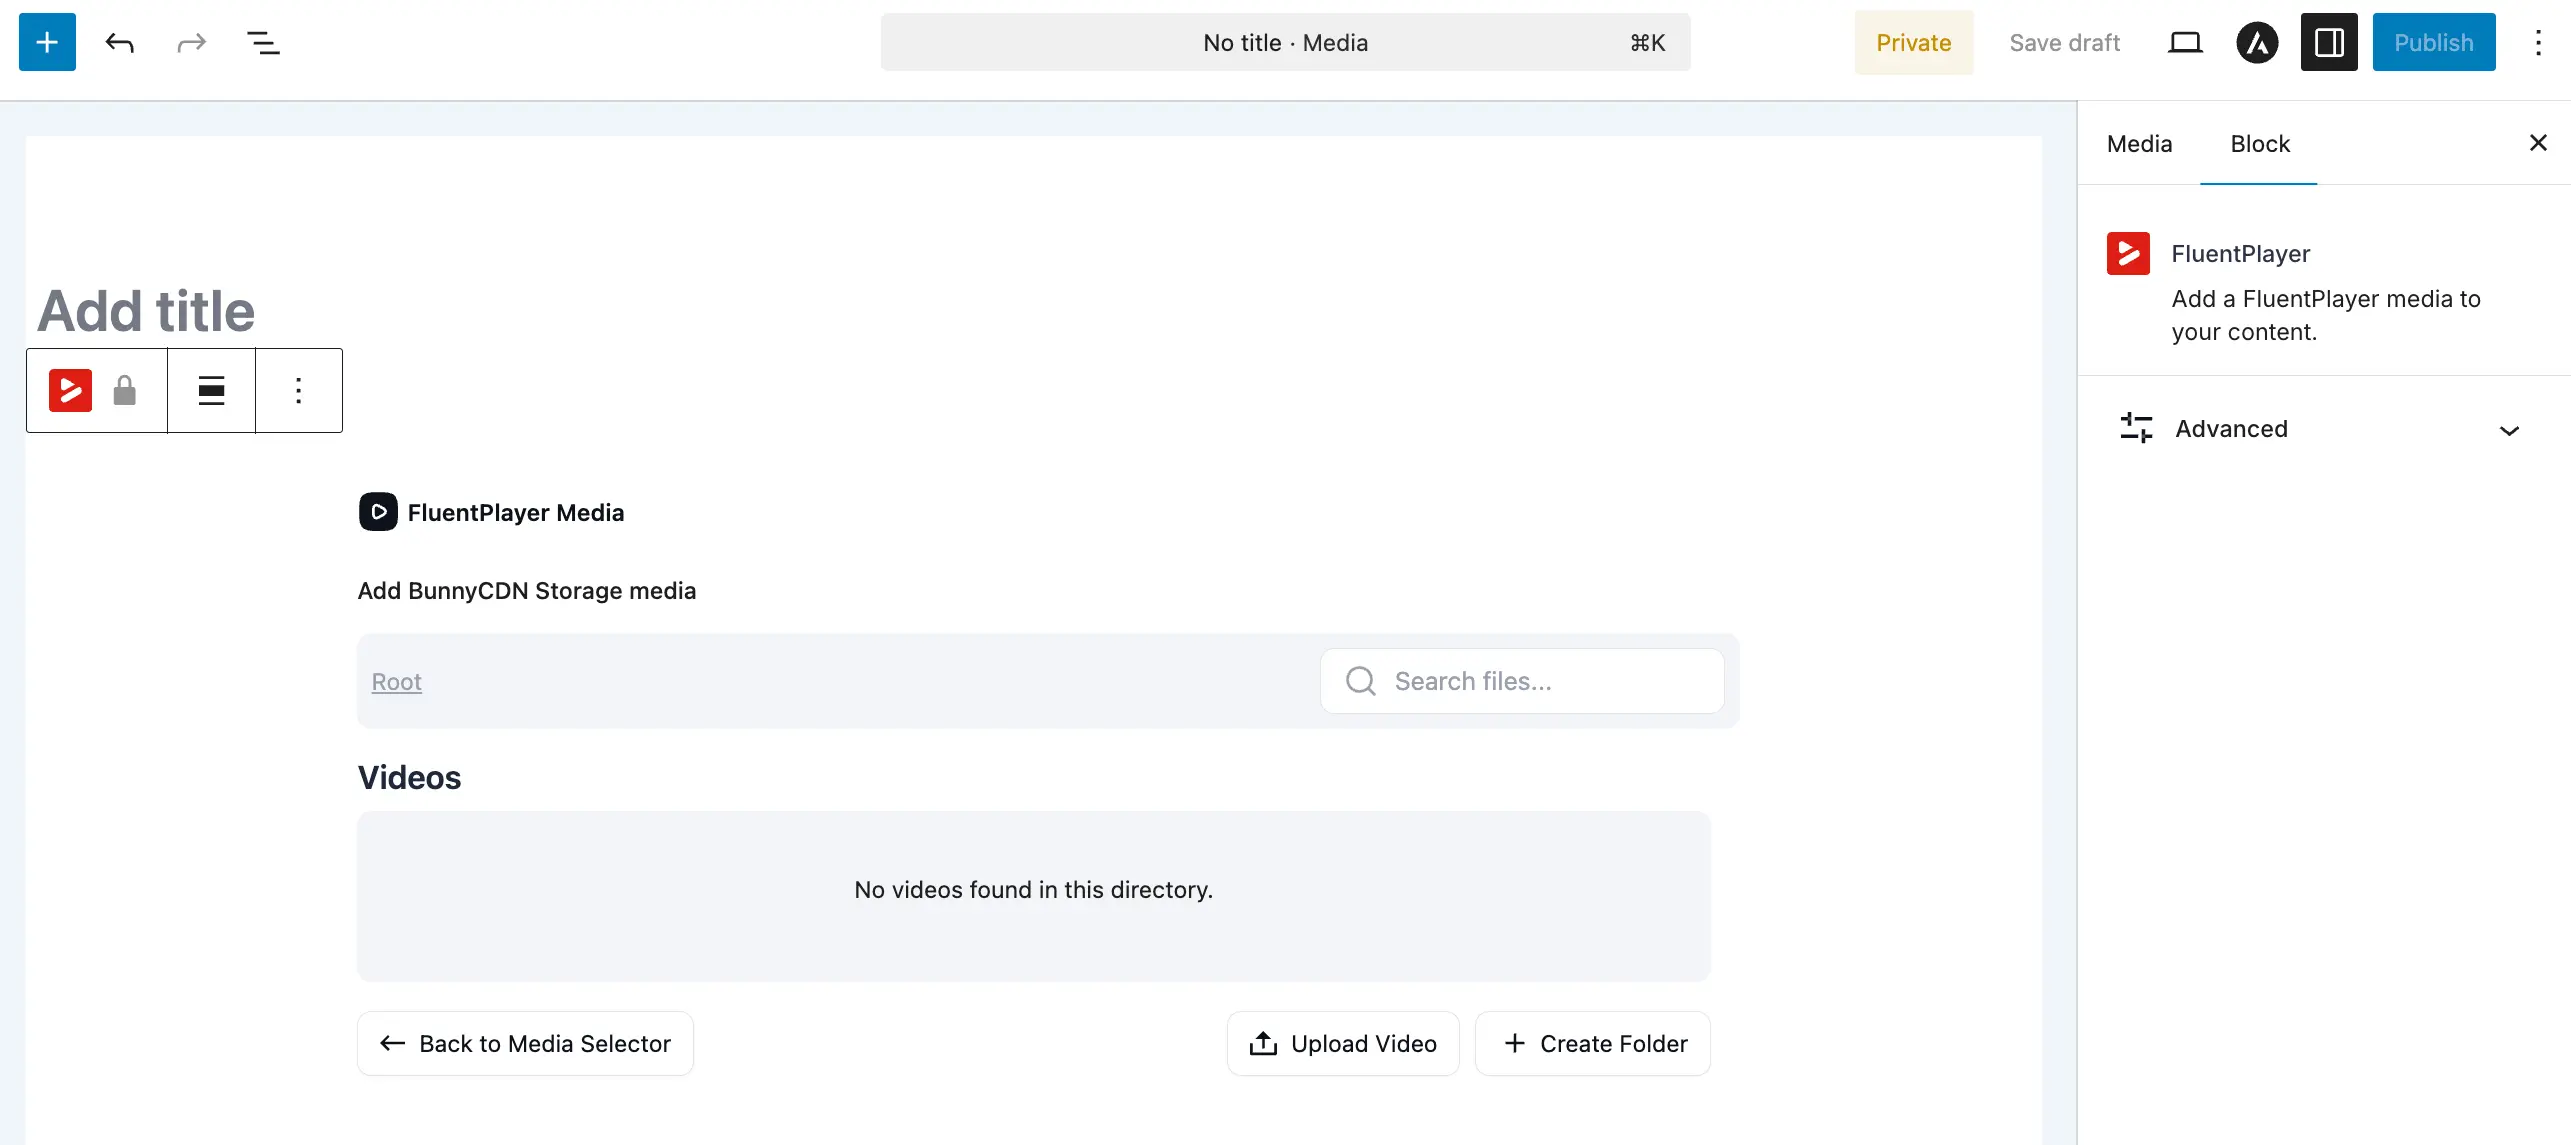The image size is (2571, 1145).
Task: Switch to the Block tab
Action: (x=2259, y=143)
